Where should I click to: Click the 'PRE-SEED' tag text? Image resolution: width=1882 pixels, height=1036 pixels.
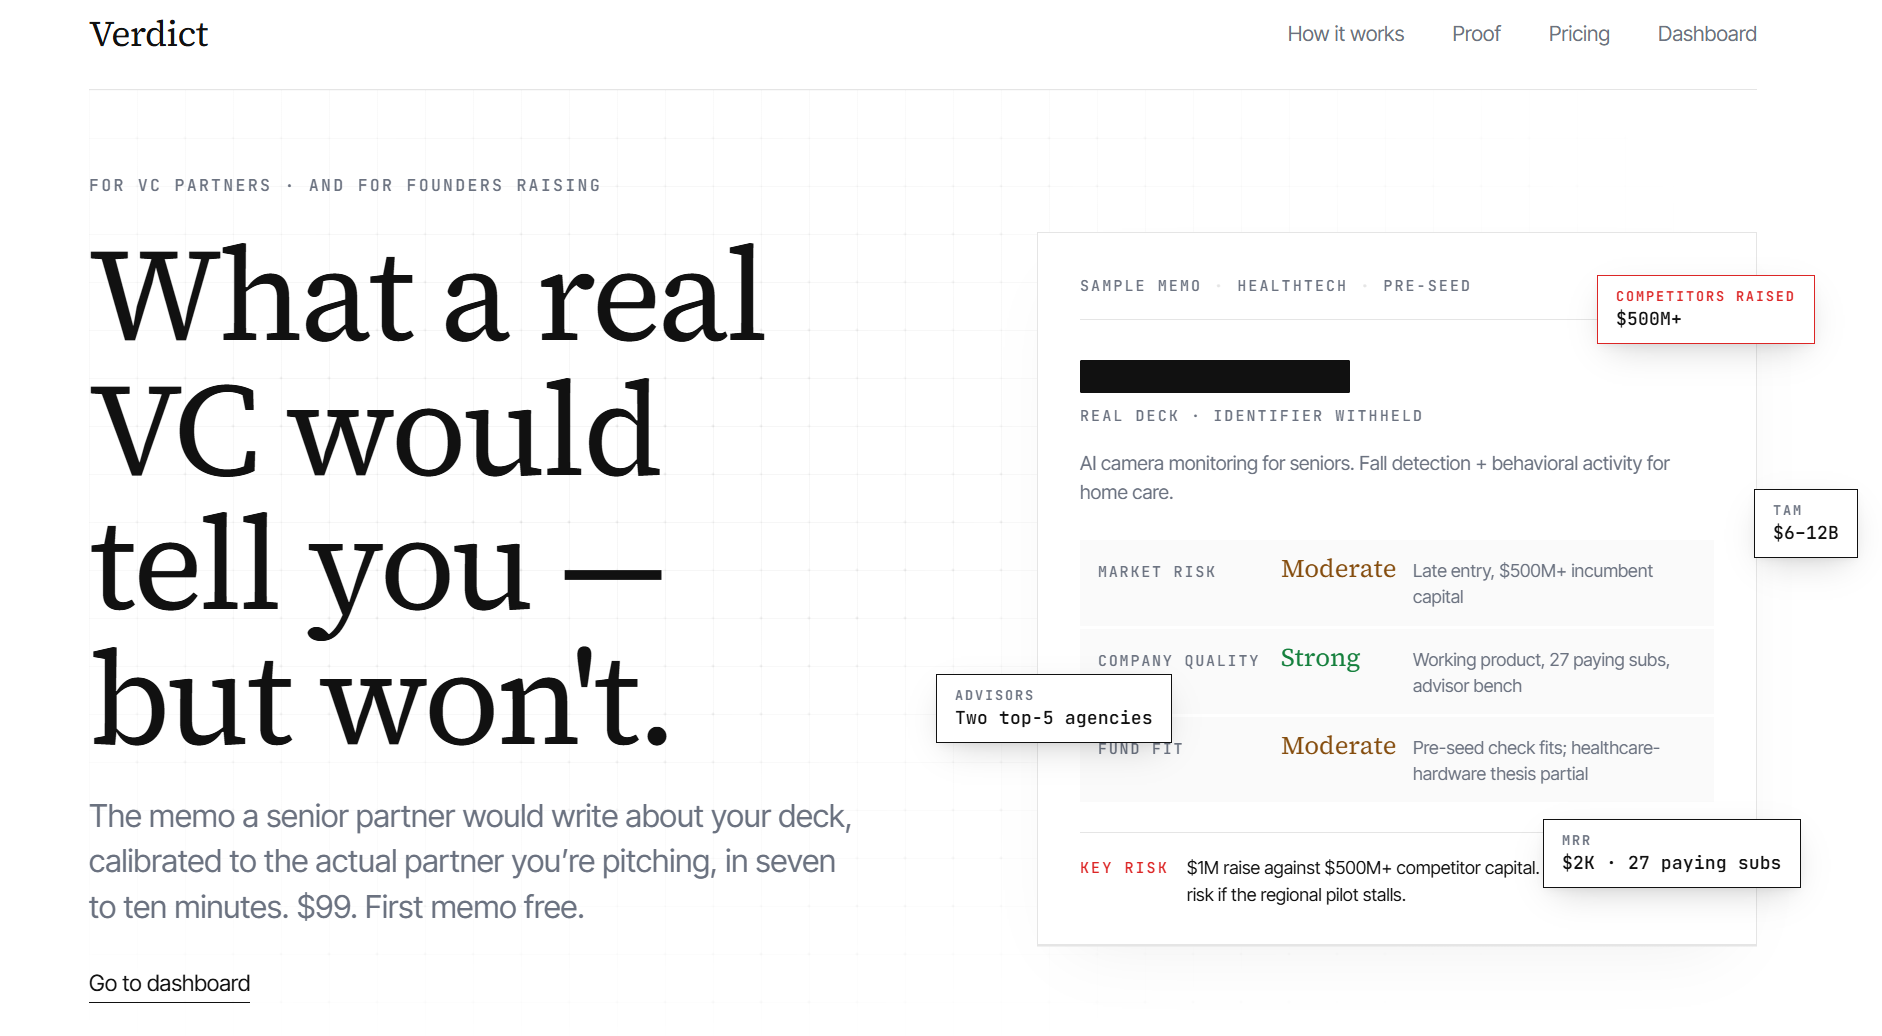point(1427,286)
